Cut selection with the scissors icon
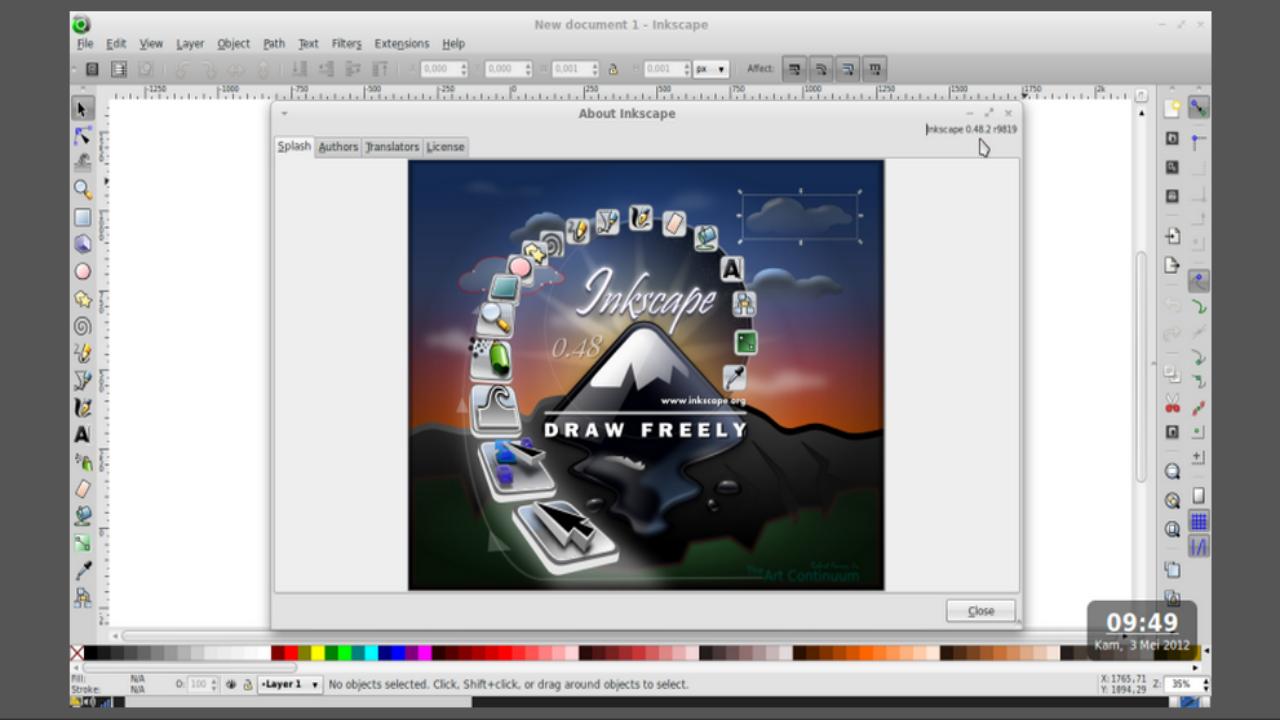The height and width of the screenshot is (720, 1280). (1172, 404)
